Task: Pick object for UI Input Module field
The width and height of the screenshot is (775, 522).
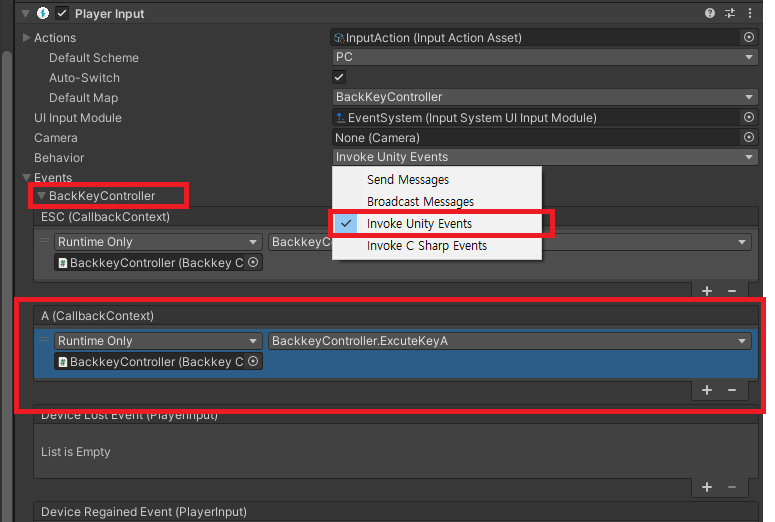Action: click(x=749, y=117)
